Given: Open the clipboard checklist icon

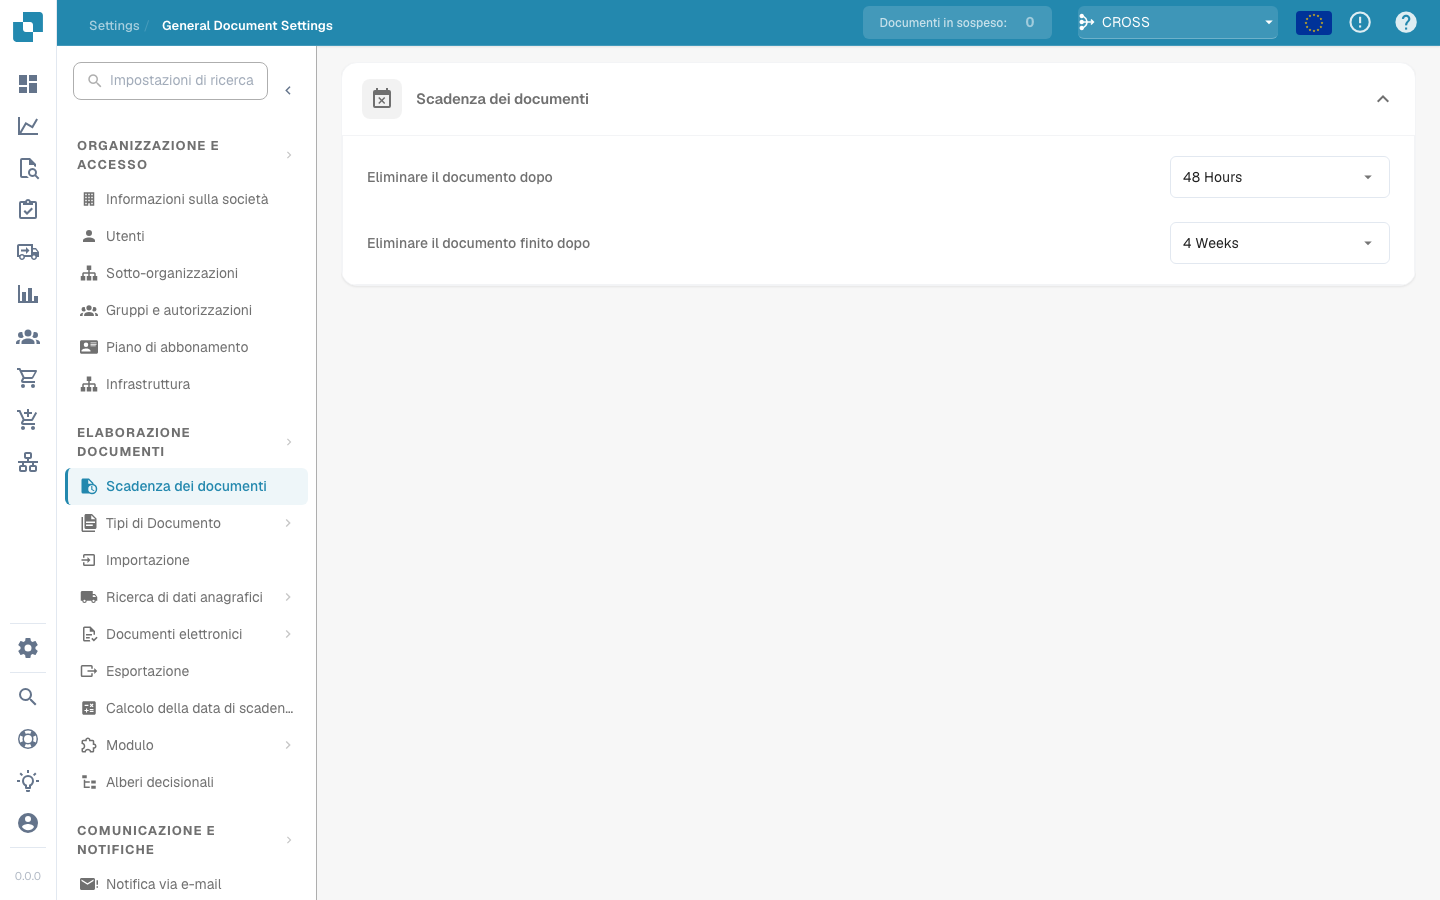Looking at the screenshot, I should pos(28,210).
